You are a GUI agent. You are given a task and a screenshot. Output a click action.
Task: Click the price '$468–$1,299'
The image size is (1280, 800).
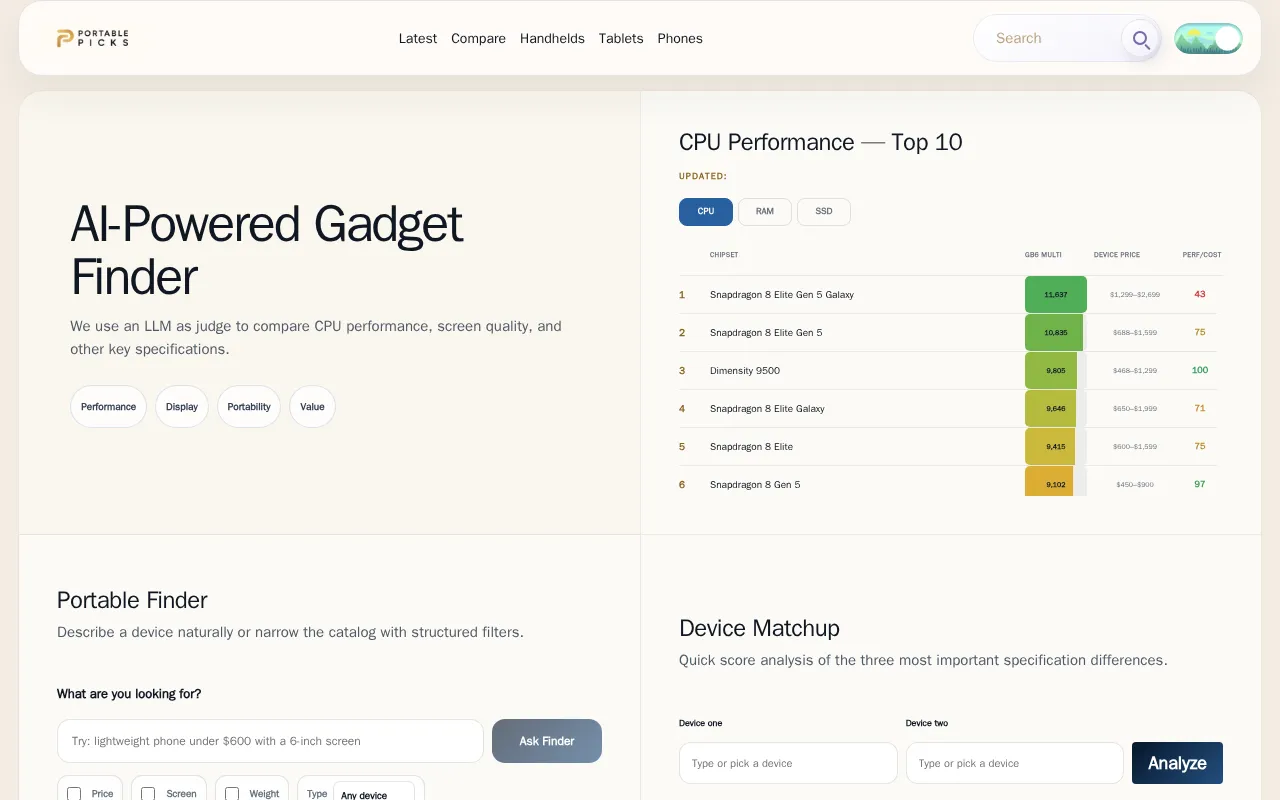coord(1135,371)
